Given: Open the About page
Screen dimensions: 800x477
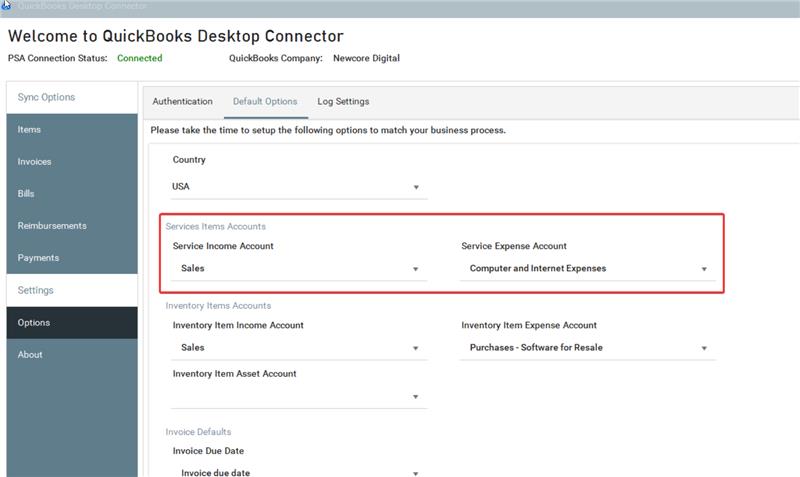Looking at the screenshot, I should (72, 355).
